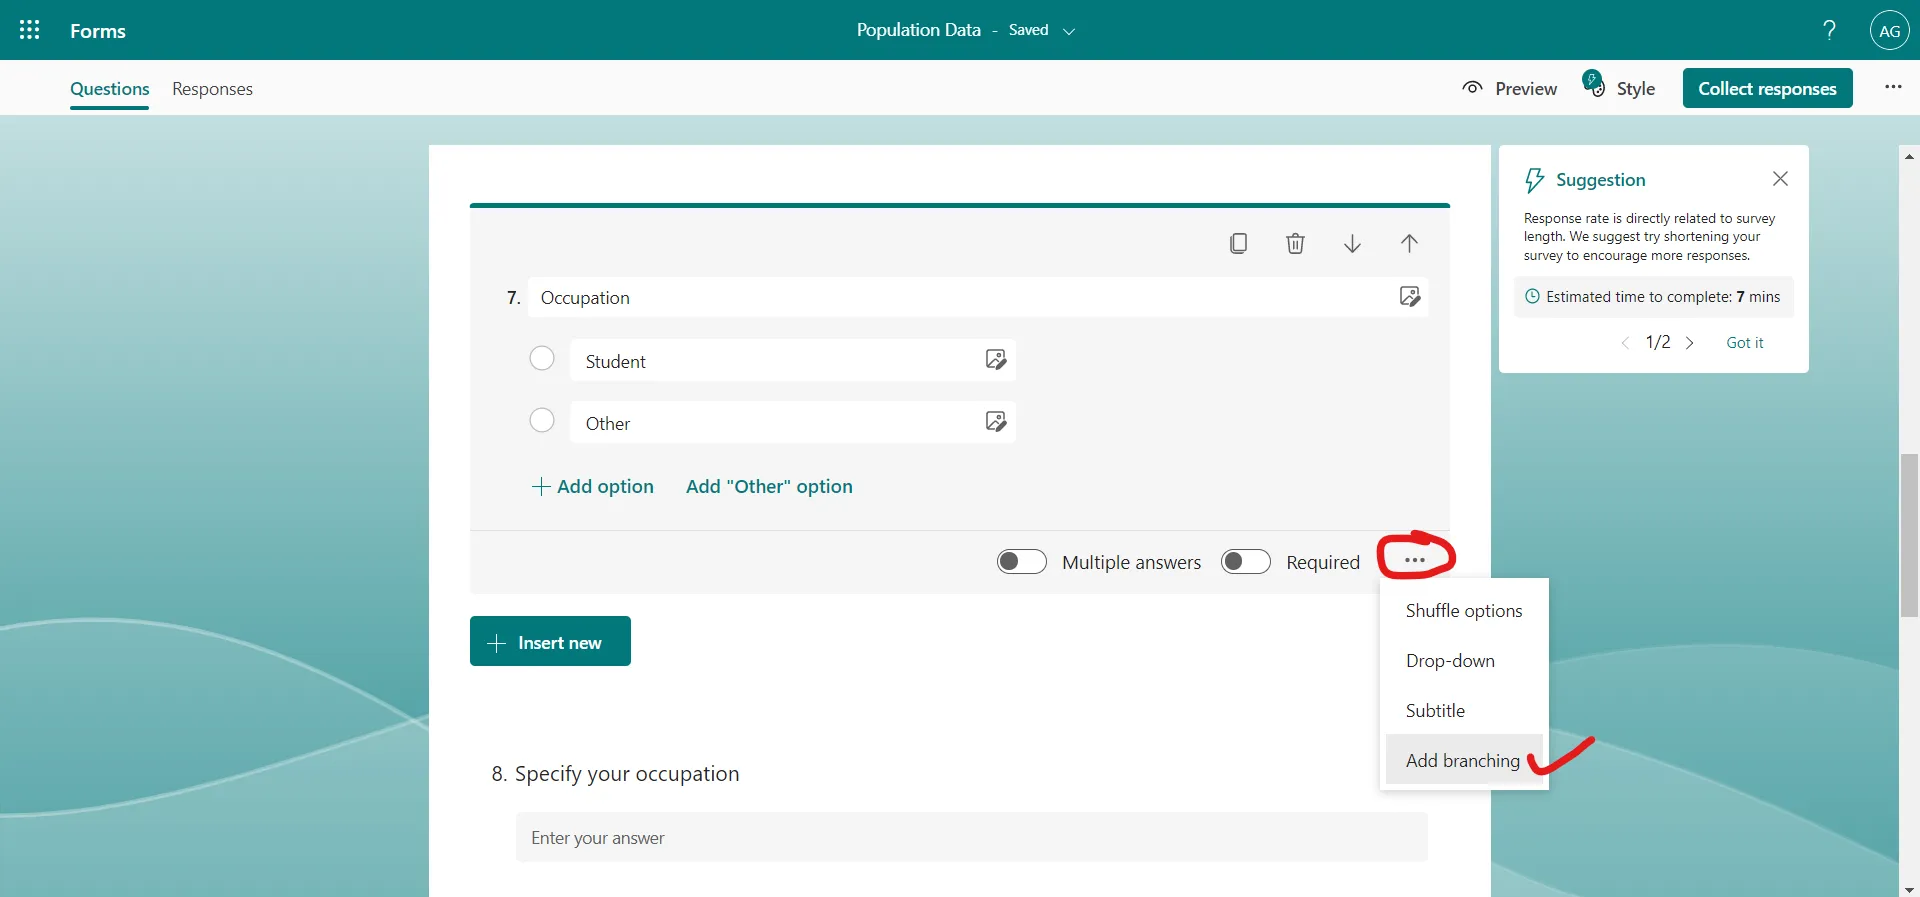
Task: Toggle the Required switch
Action: click(x=1245, y=562)
